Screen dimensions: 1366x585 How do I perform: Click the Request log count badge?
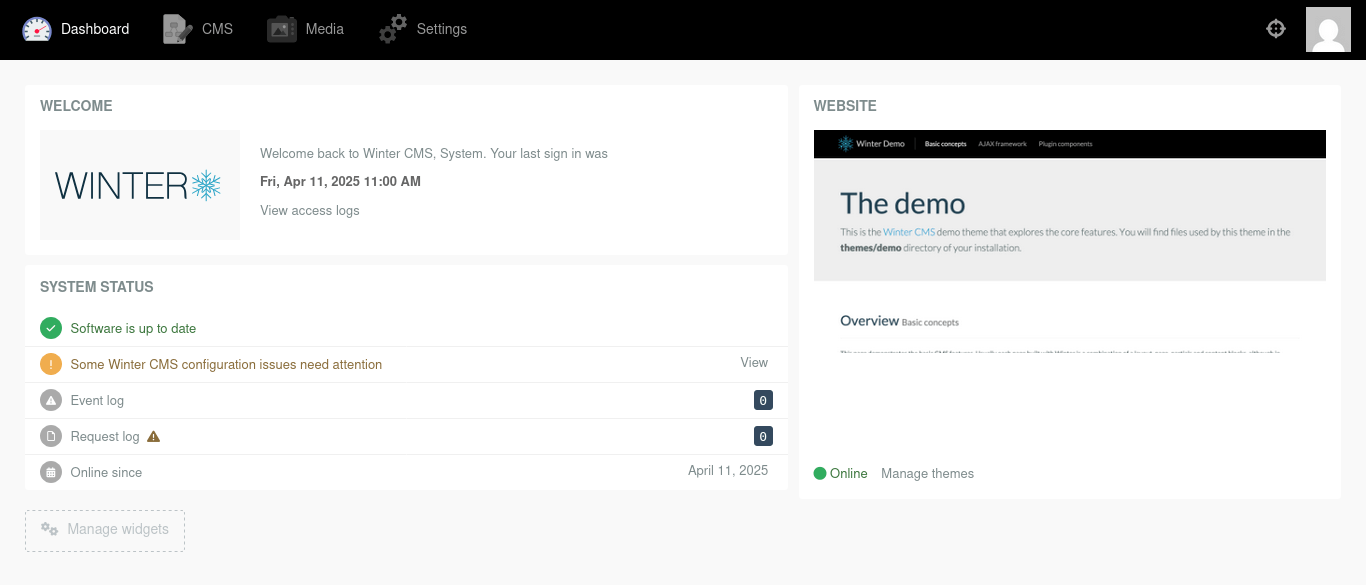click(x=763, y=436)
